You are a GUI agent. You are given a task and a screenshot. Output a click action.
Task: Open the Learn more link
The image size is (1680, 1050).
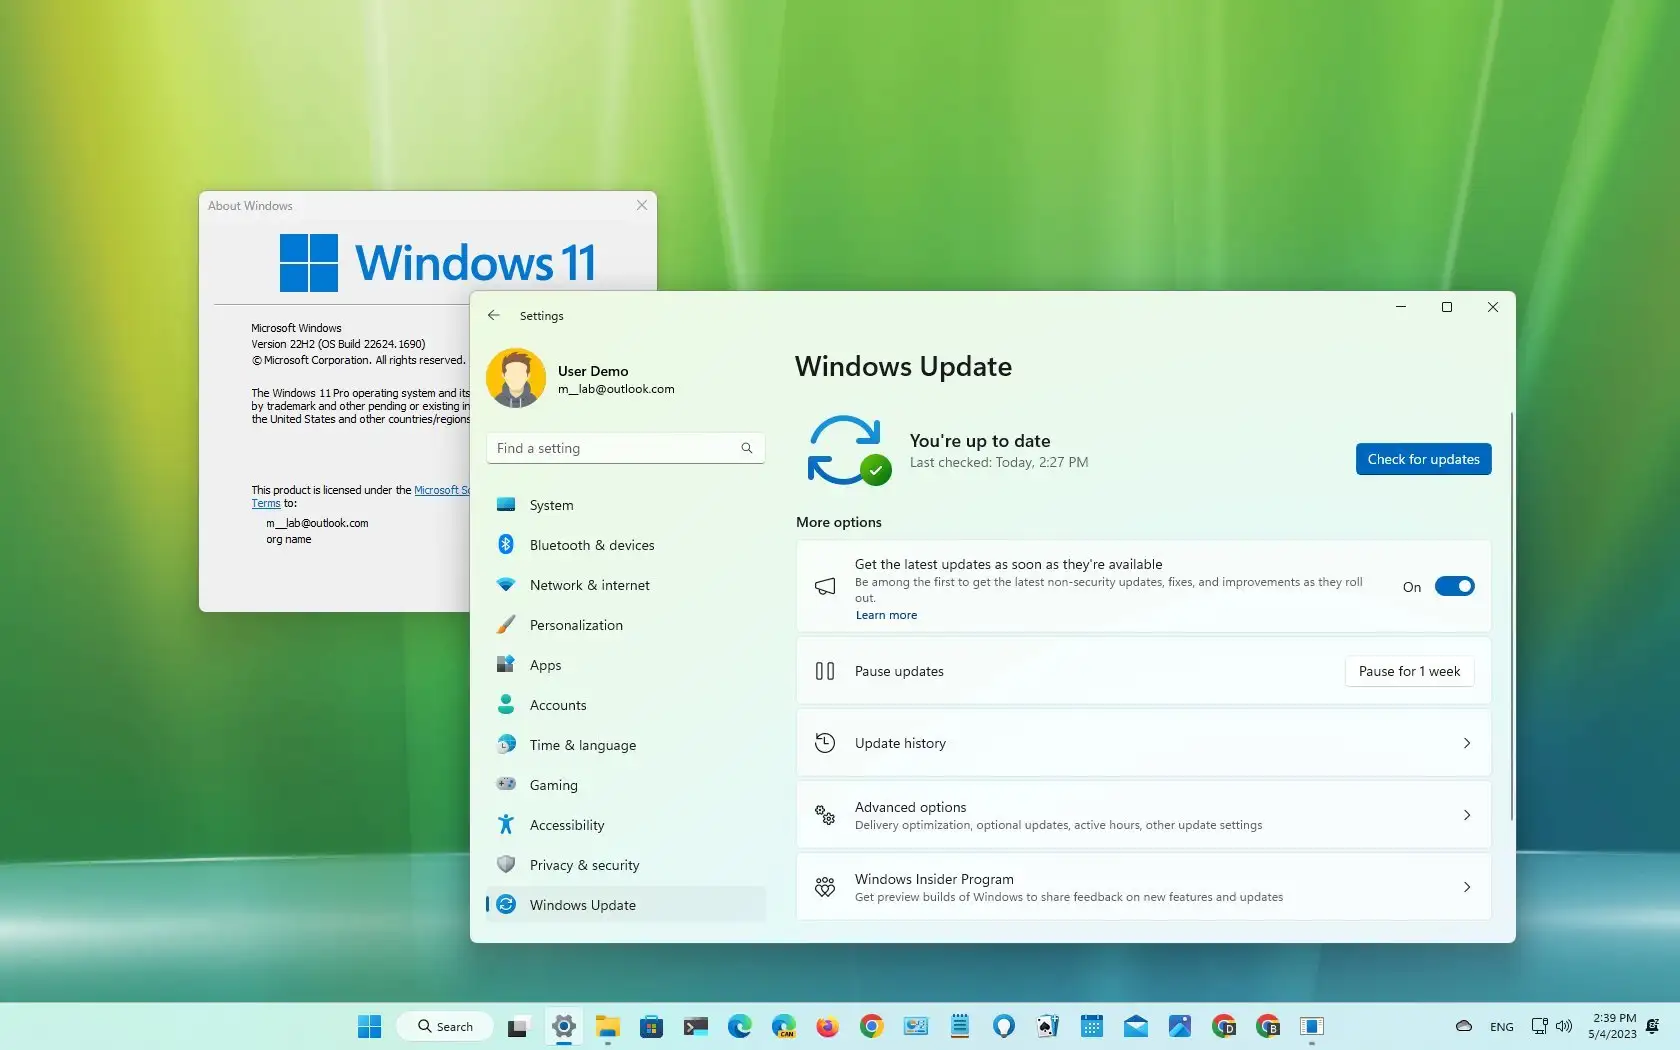pos(884,614)
